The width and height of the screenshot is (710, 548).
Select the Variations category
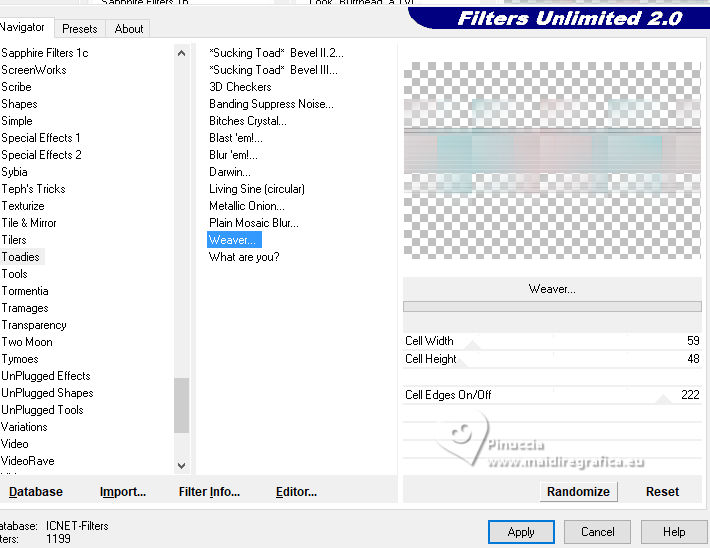coord(24,427)
